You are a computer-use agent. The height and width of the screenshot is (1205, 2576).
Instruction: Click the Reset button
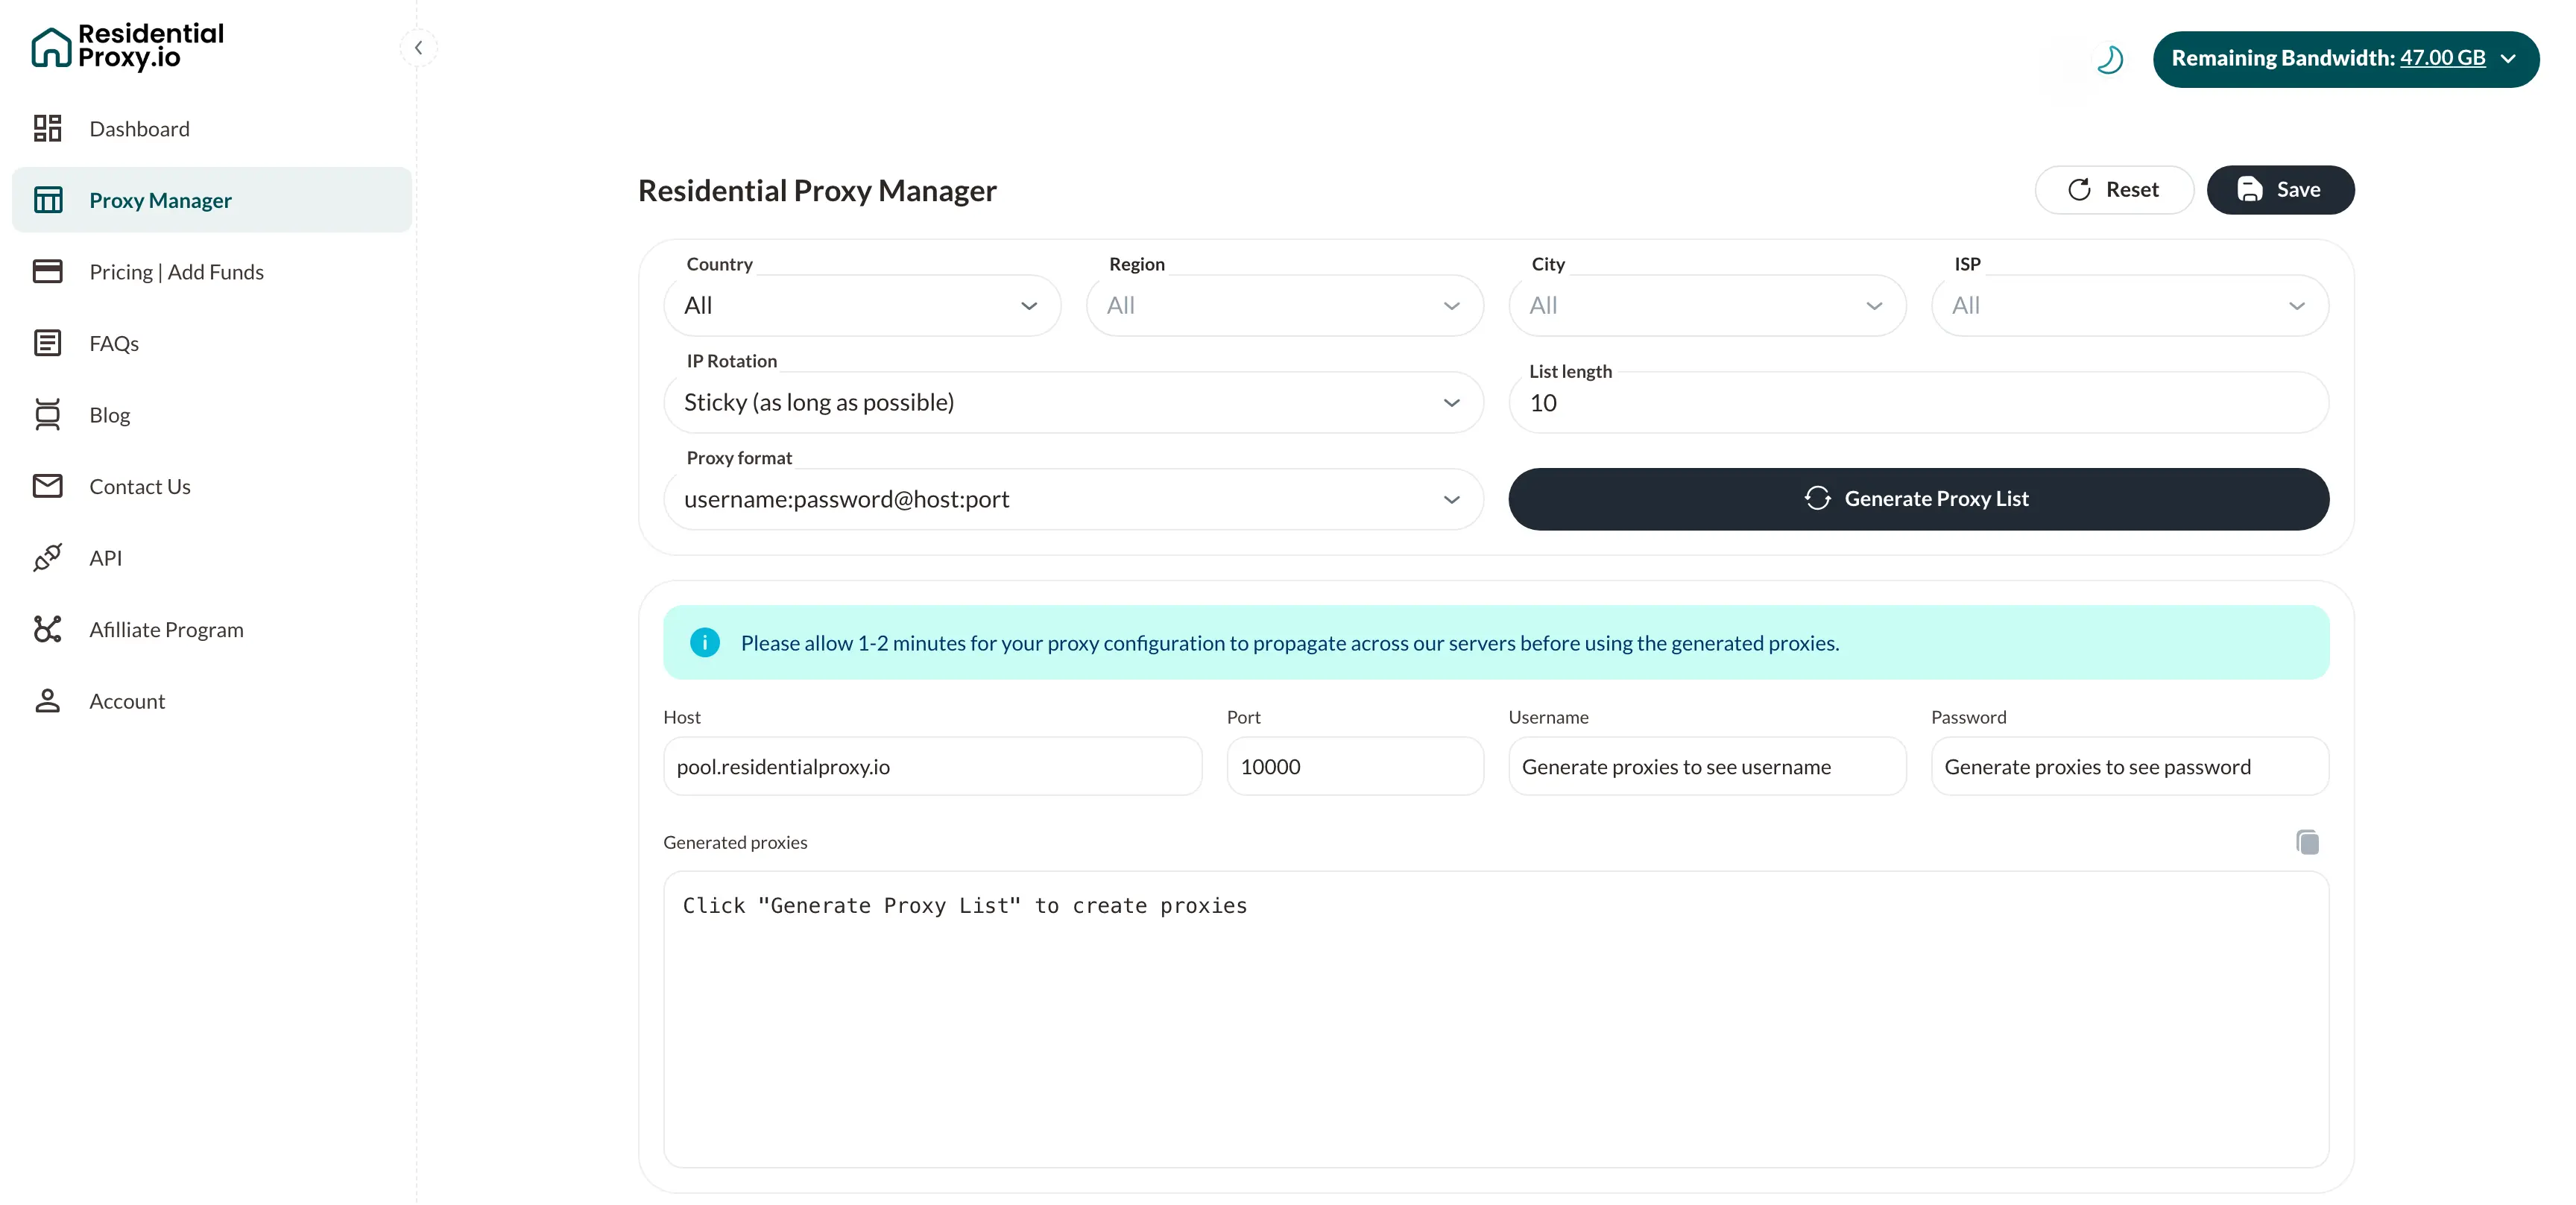(2113, 190)
